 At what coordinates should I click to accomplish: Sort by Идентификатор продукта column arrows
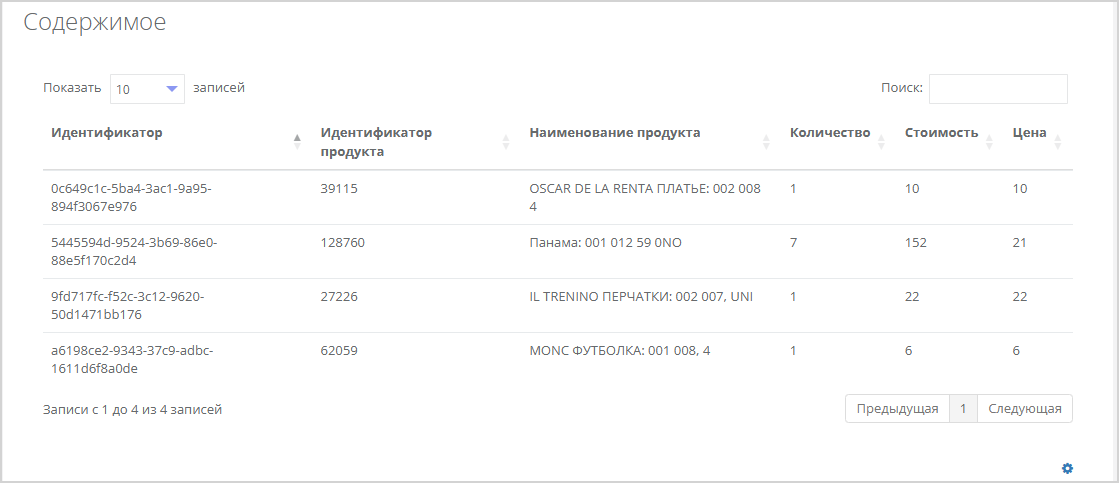(506, 142)
